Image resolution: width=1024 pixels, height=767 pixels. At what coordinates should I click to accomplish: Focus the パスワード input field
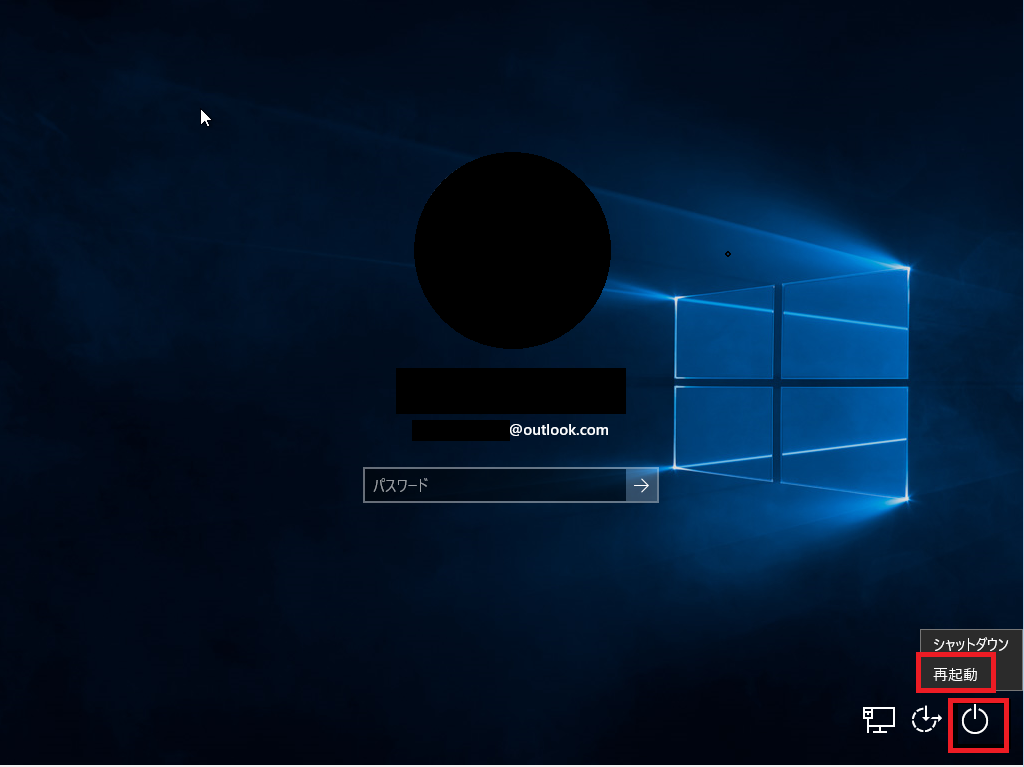[x=495, y=485]
